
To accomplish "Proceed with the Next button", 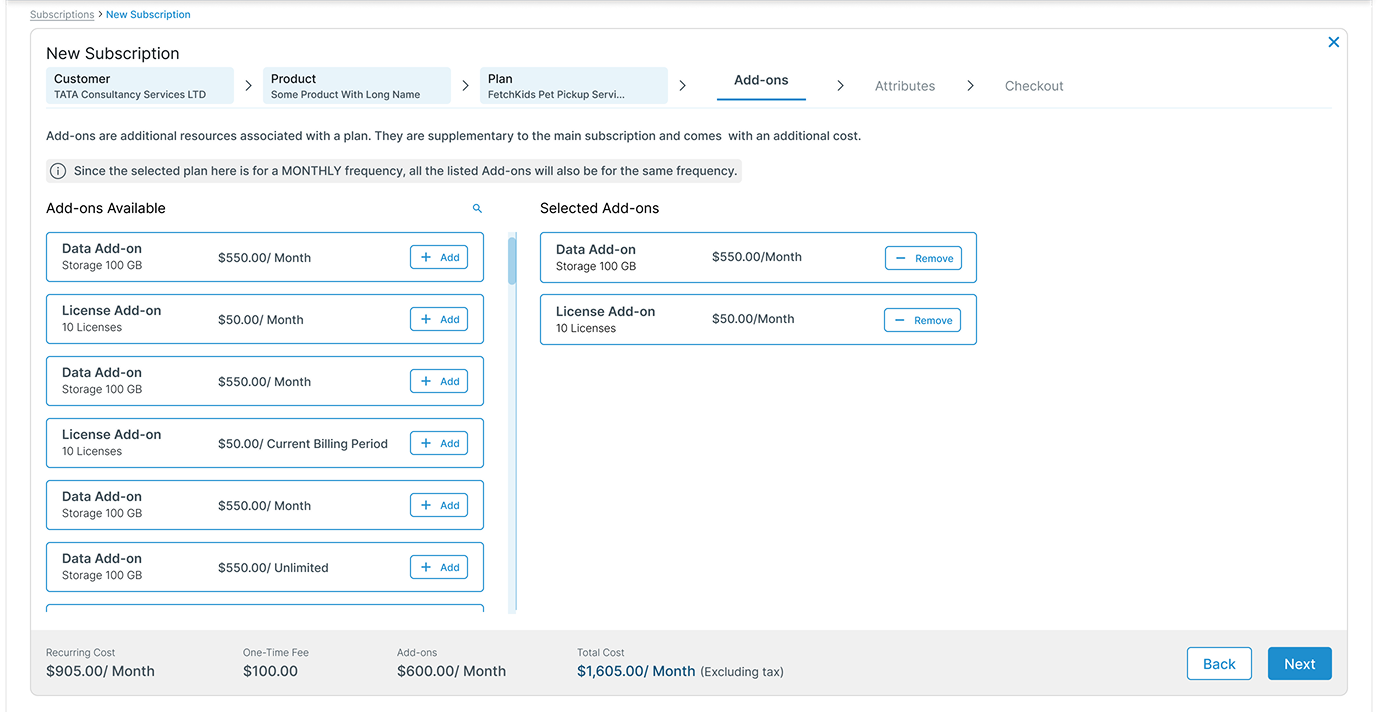I will (x=1300, y=664).
